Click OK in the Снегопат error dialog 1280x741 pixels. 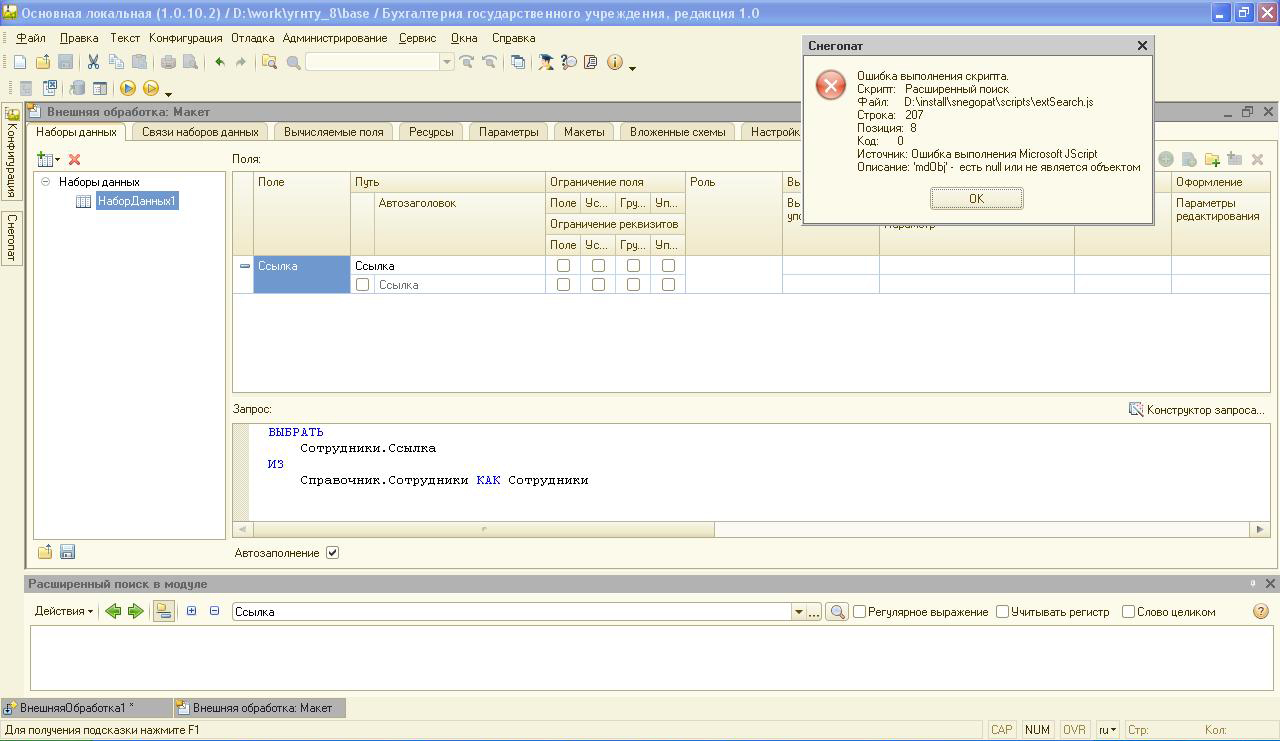pos(976,198)
